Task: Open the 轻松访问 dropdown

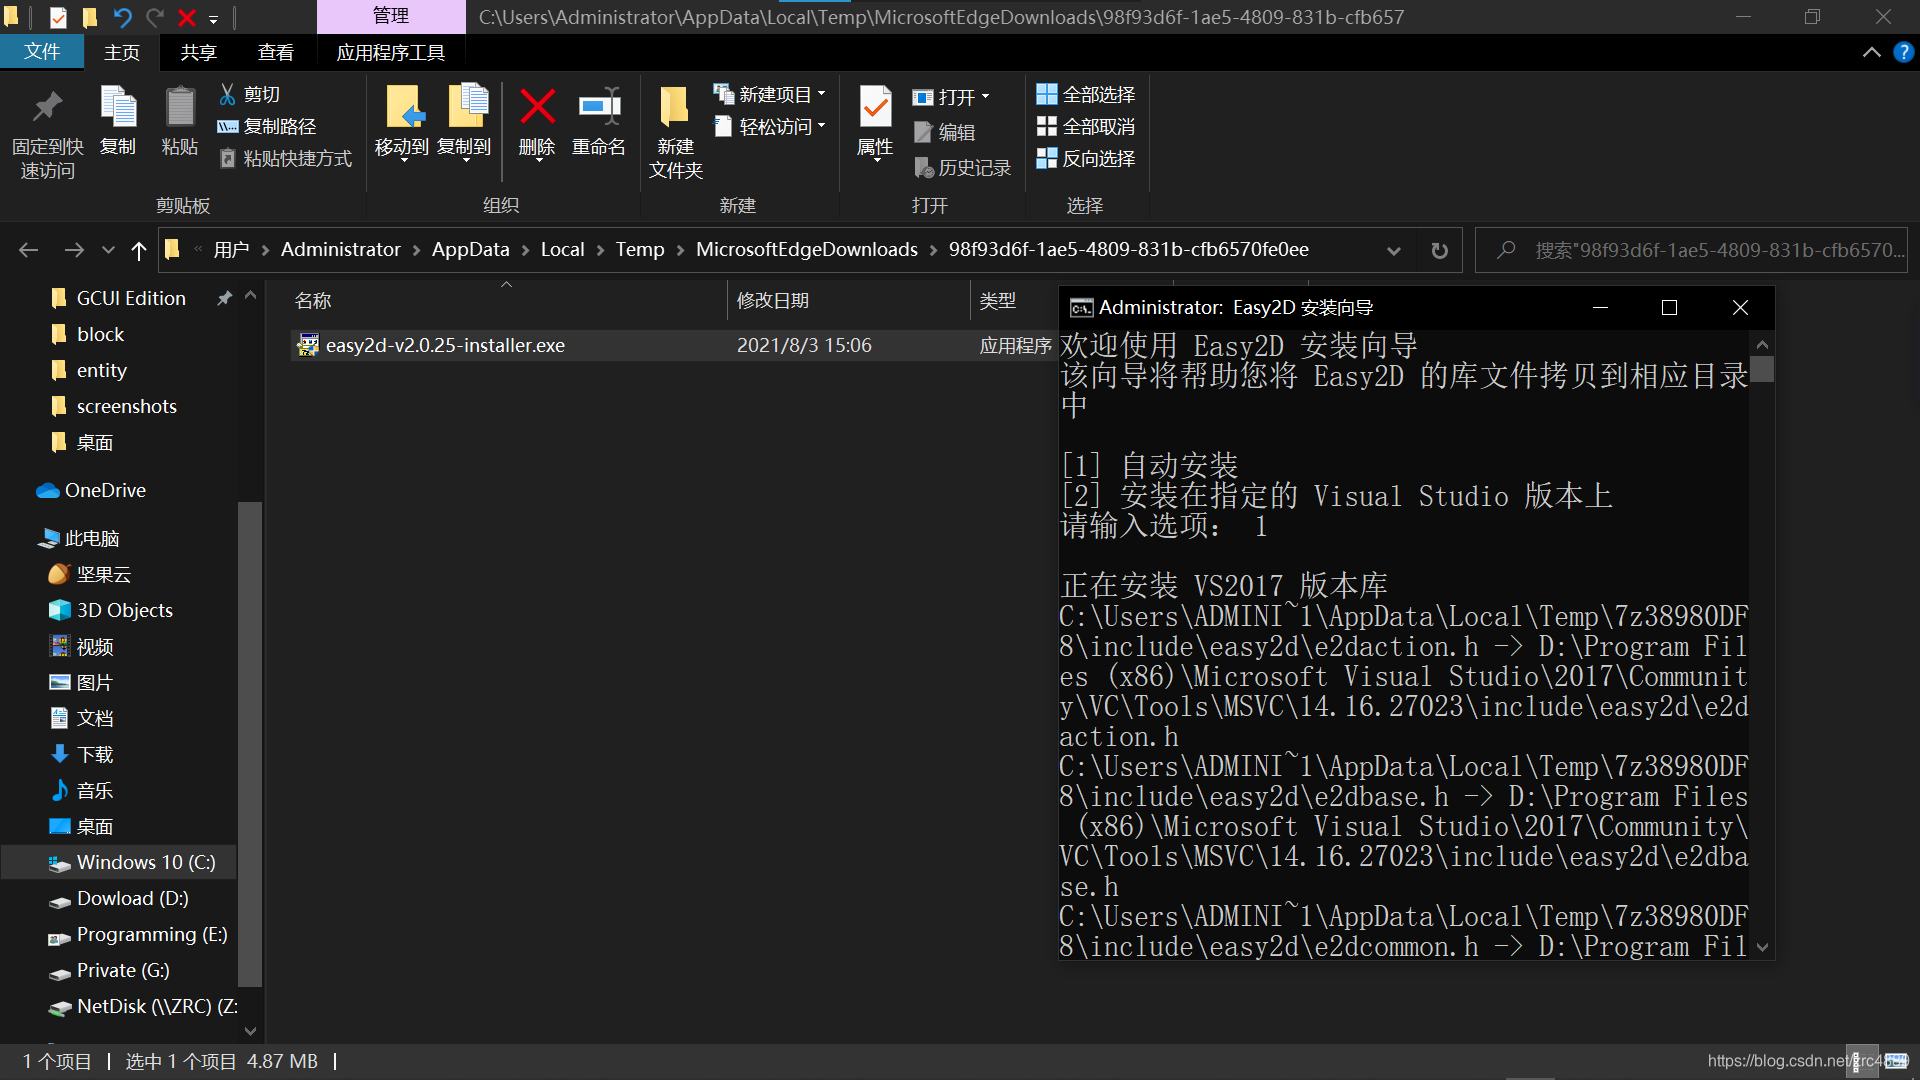Action: click(x=821, y=126)
